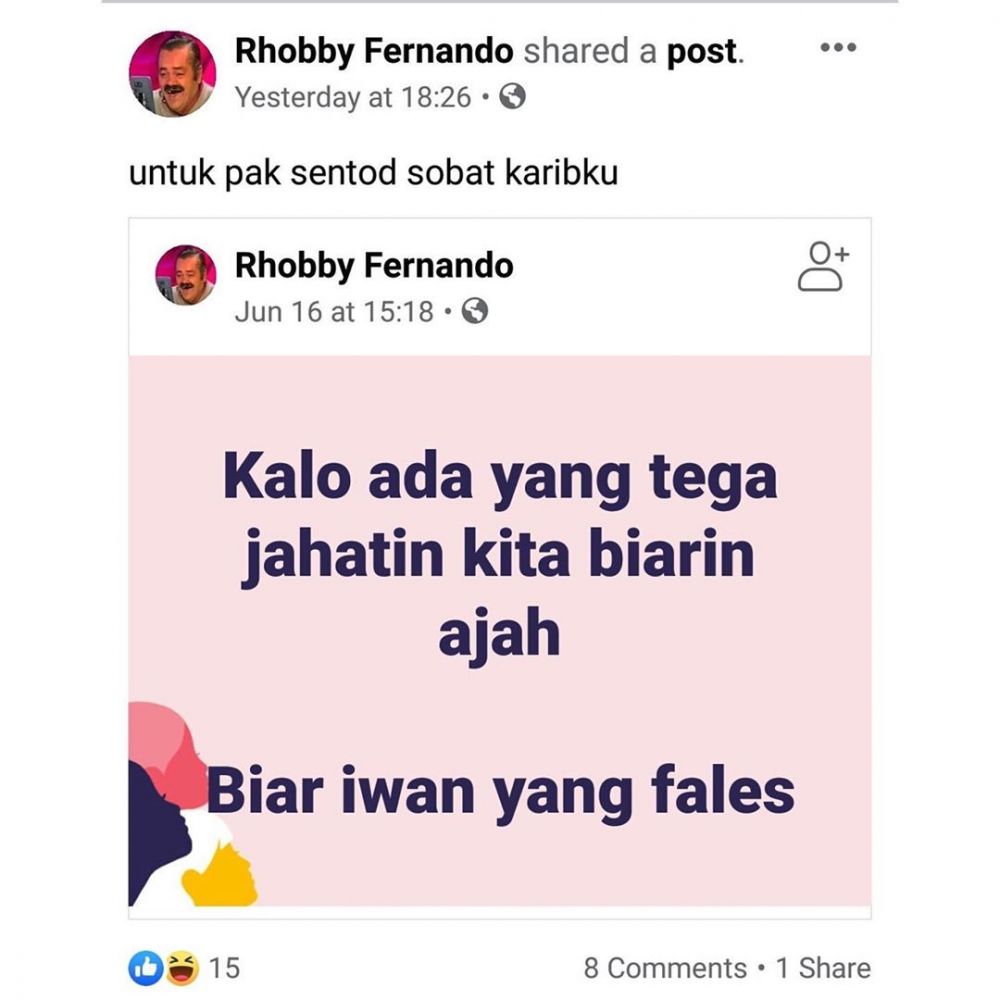The height and width of the screenshot is (1000, 1000).
Task: Show who reacted via the 15 count
Action: pyautogui.click(x=224, y=968)
